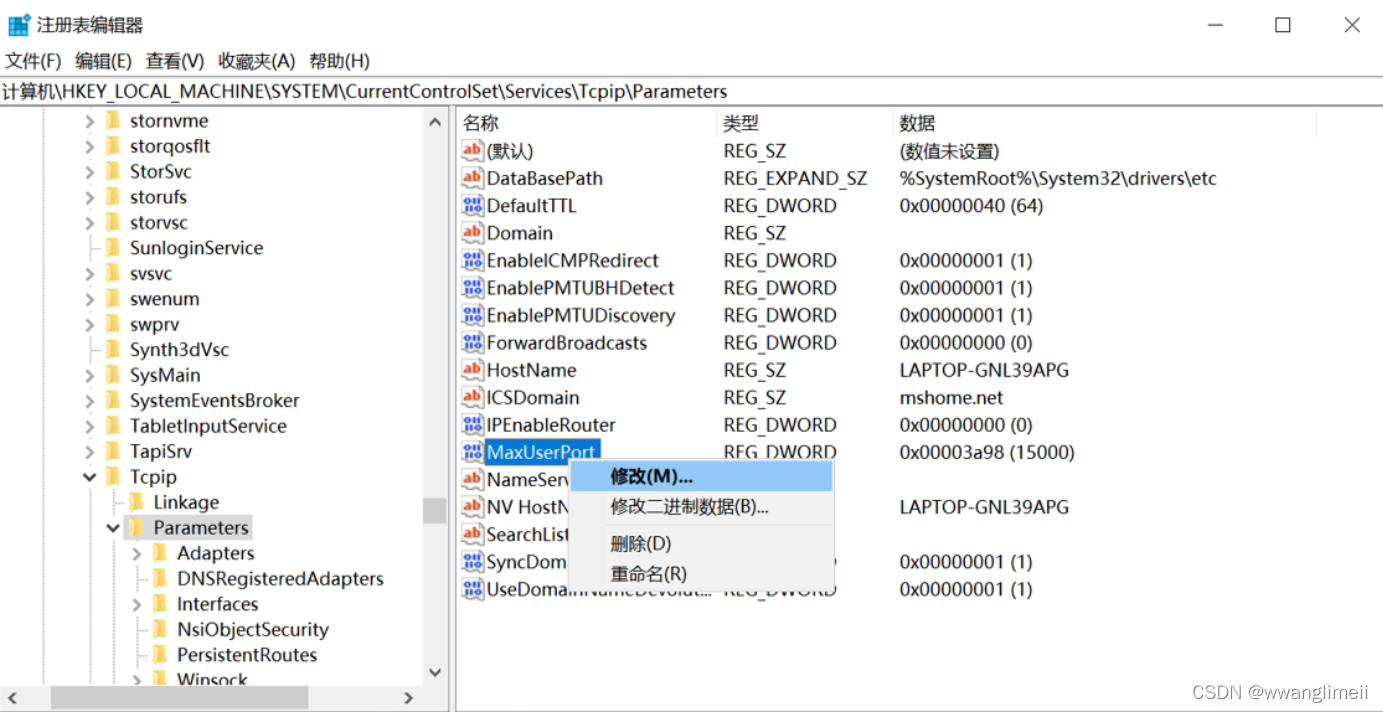The width and height of the screenshot is (1383, 712).
Task: Click the DWORD icon beside EnablePMTUDiscovery
Action: click(473, 315)
